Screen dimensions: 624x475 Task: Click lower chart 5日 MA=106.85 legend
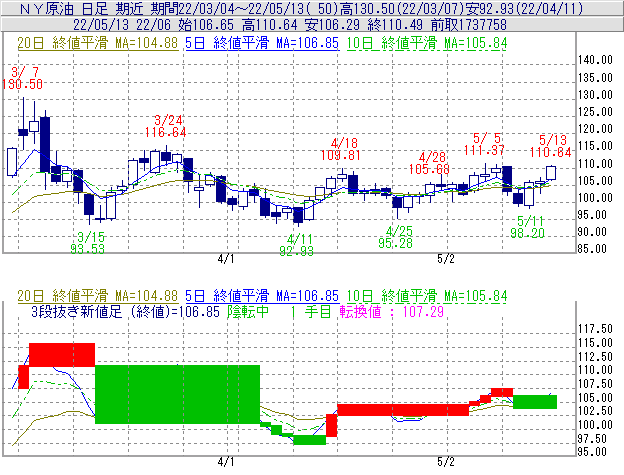click(x=262, y=296)
